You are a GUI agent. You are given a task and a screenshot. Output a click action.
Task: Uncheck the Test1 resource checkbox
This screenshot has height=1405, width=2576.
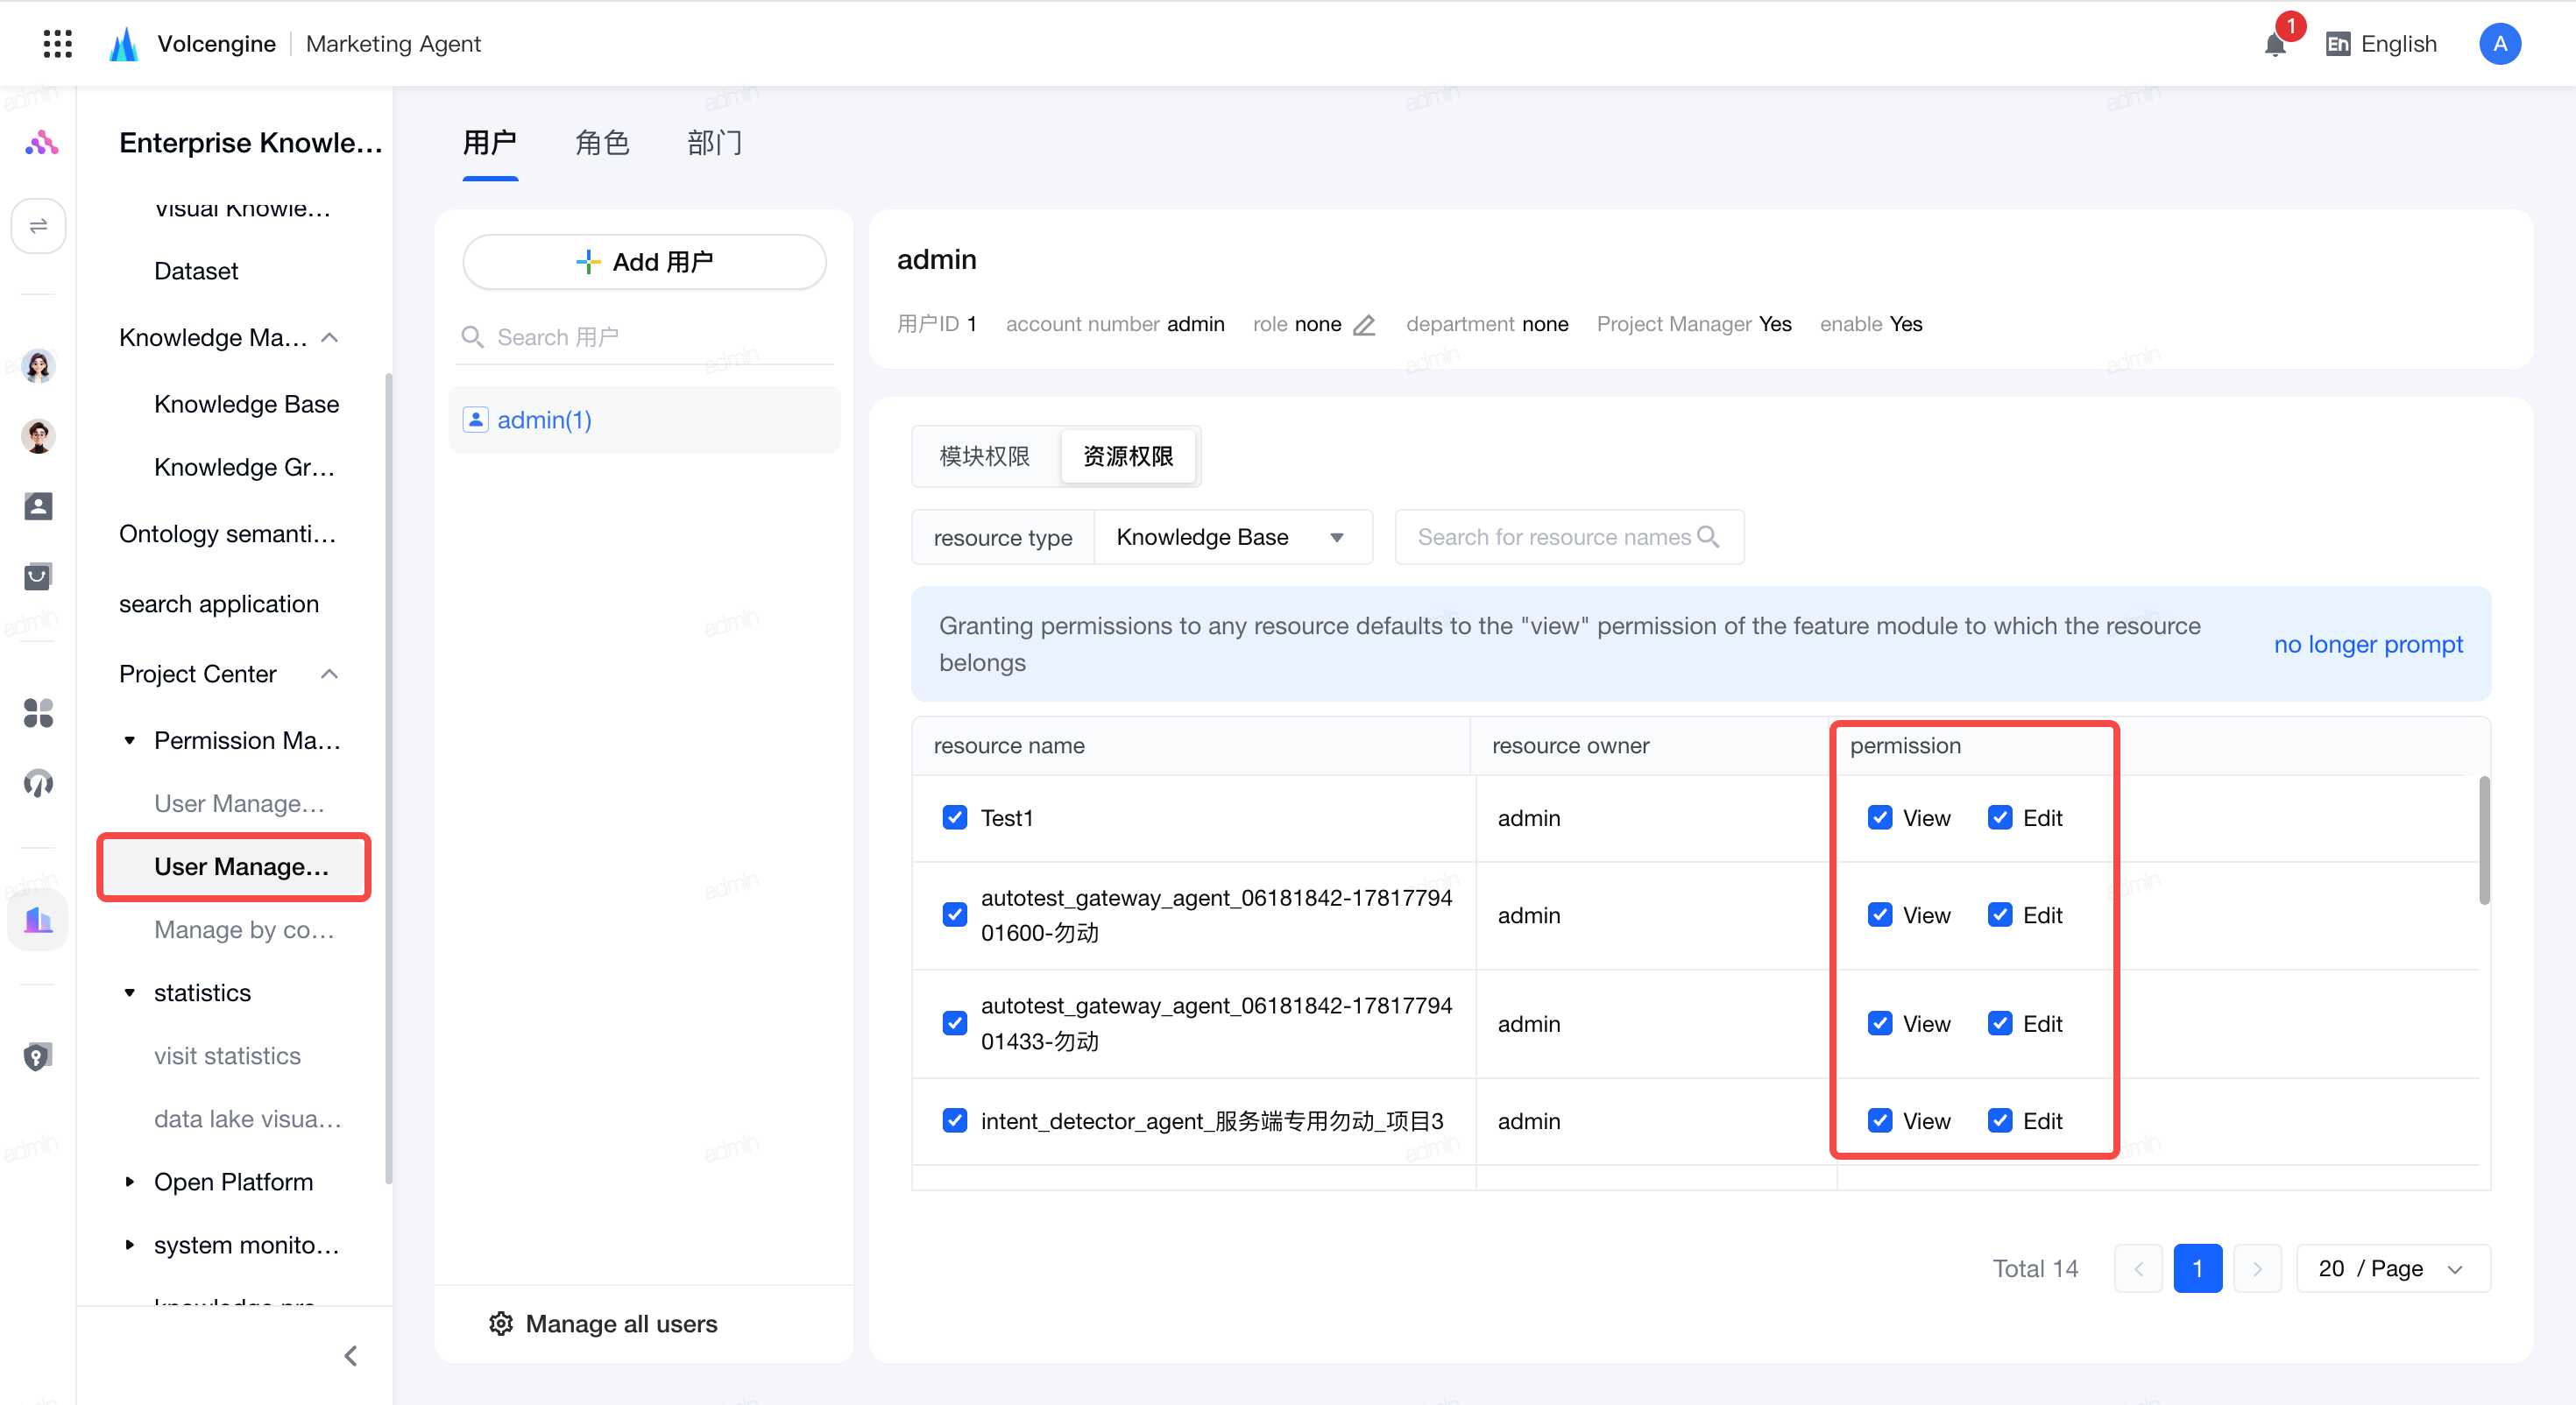(x=955, y=818)
